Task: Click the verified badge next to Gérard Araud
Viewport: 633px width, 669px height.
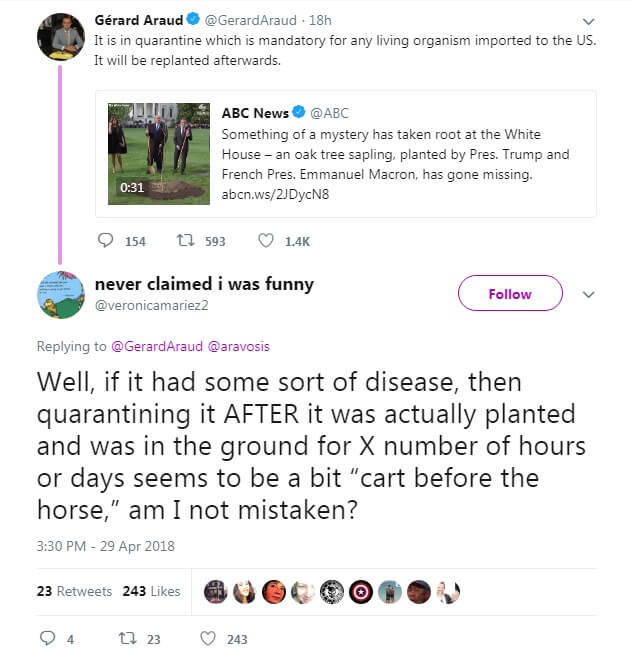Action: coord(192,20)
